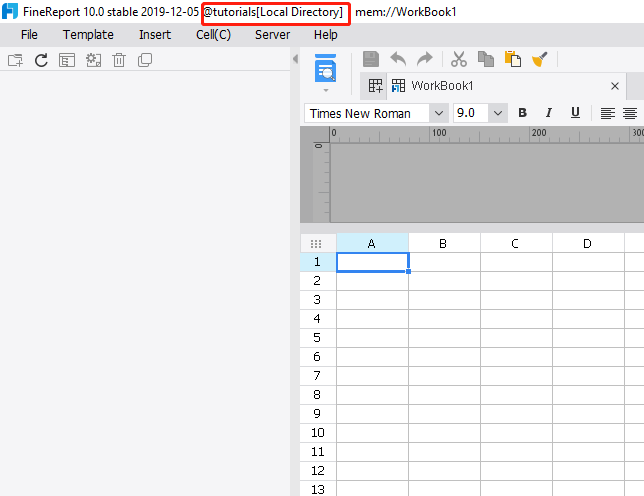Save the workbook with the disk icon
Image resolution: width=644 pixels, height=496 pixels.
click(x=371, y=59)
